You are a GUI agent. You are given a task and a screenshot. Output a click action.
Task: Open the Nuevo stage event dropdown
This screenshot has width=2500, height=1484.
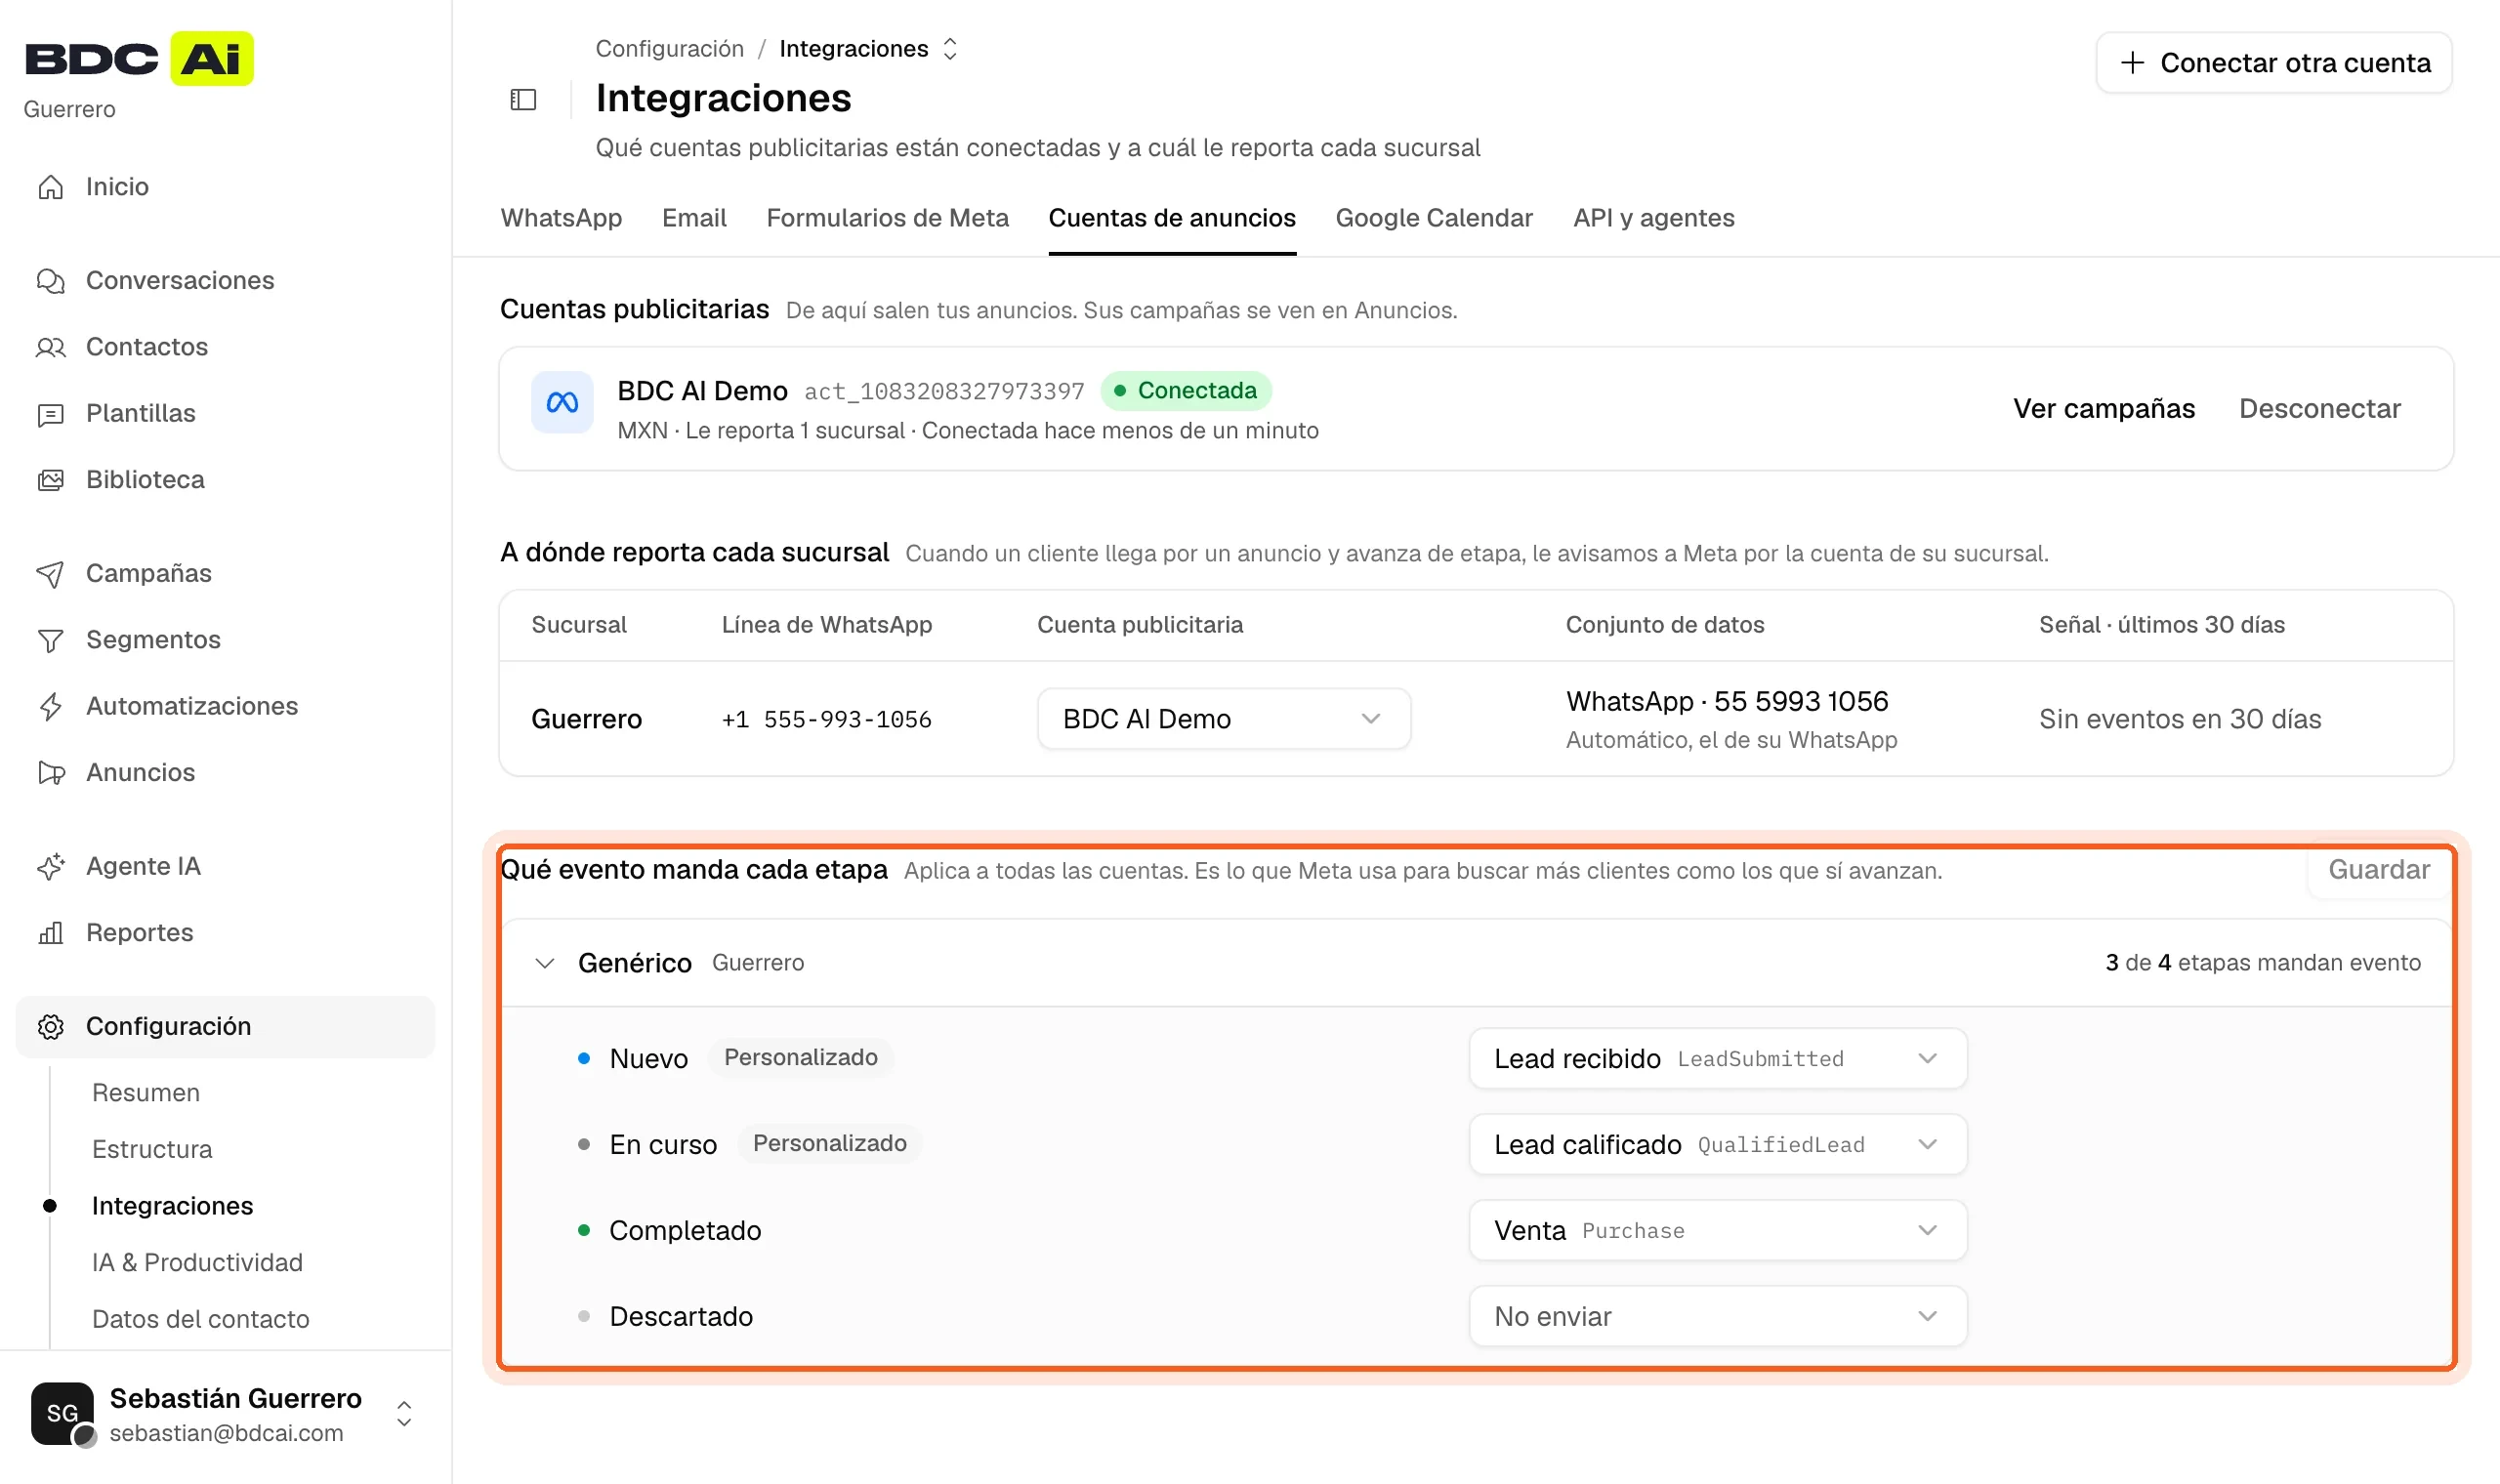tap(1718, 1058)
